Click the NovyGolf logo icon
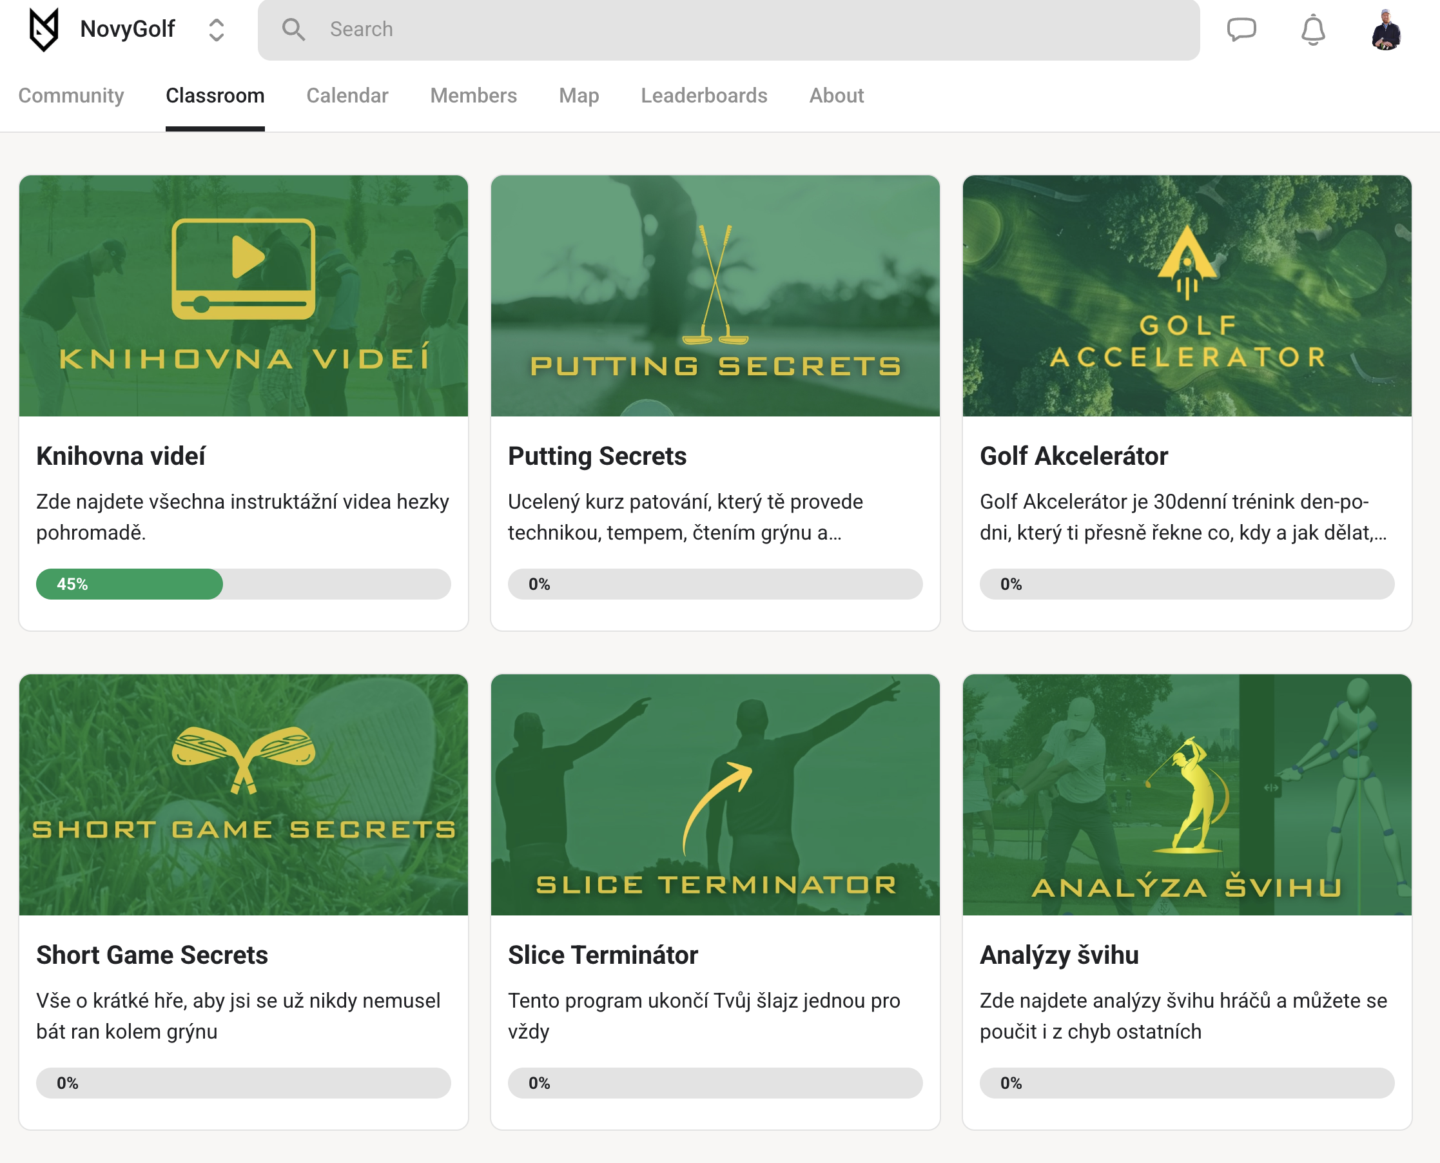Viewport: 1440px width, 1163px height. click(44, 29)
